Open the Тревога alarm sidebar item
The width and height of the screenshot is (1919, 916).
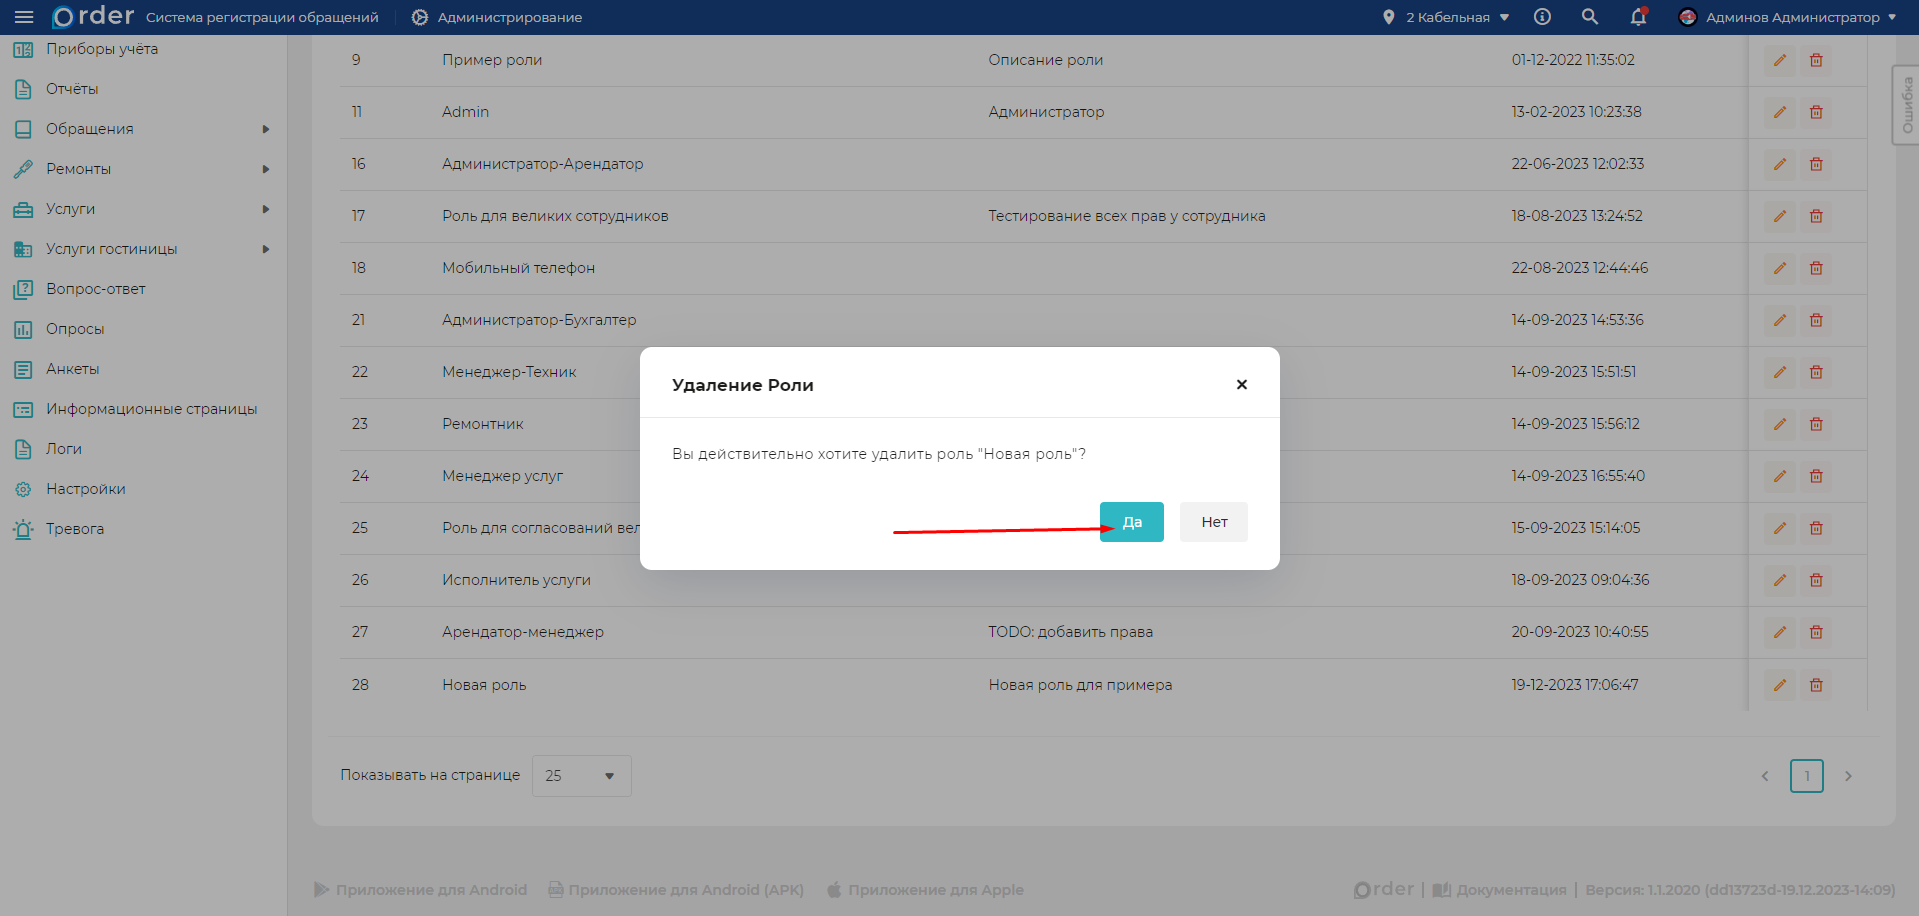(75, 529)
